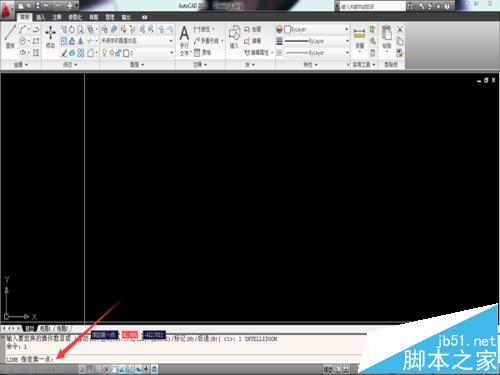The height and width of the screenshot is (375, 500).
Task: Switch to the Home (常用) ribbon tab
Action: tap(24, 17)
